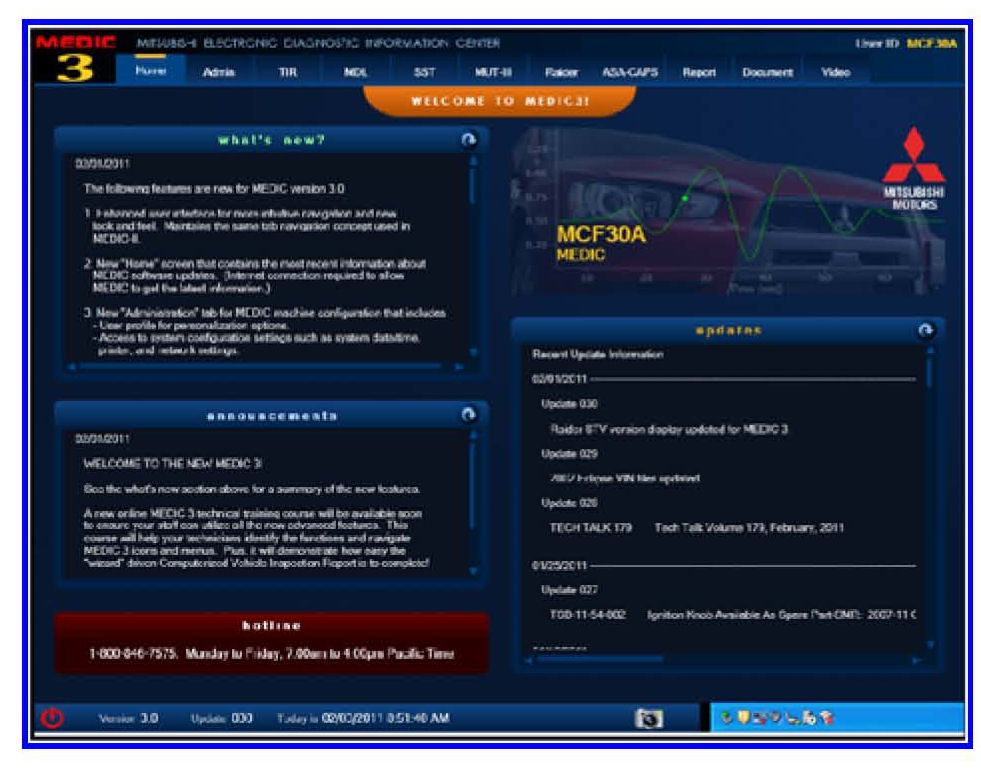Click the TECH TALK 179 update entry
The height and width of the screenshot is (768, 981).
click(590, 527)
